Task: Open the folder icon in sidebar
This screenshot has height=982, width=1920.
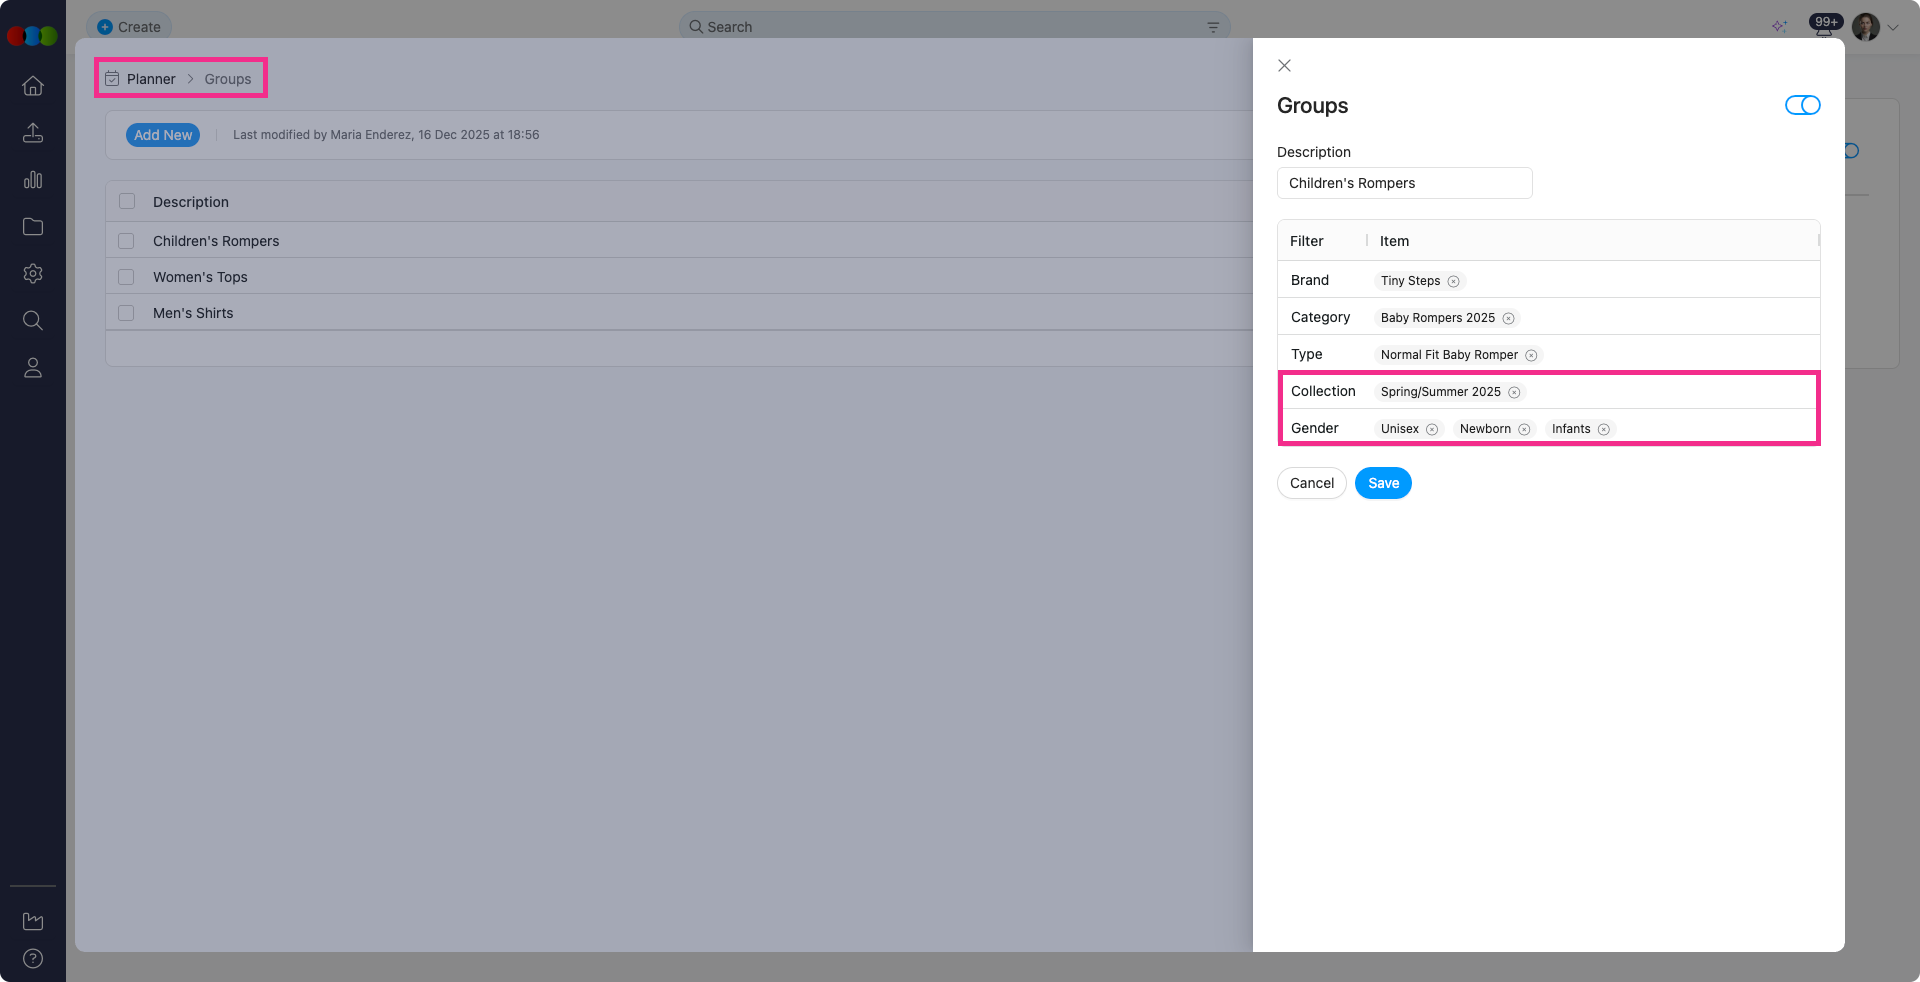Action: 33,227
